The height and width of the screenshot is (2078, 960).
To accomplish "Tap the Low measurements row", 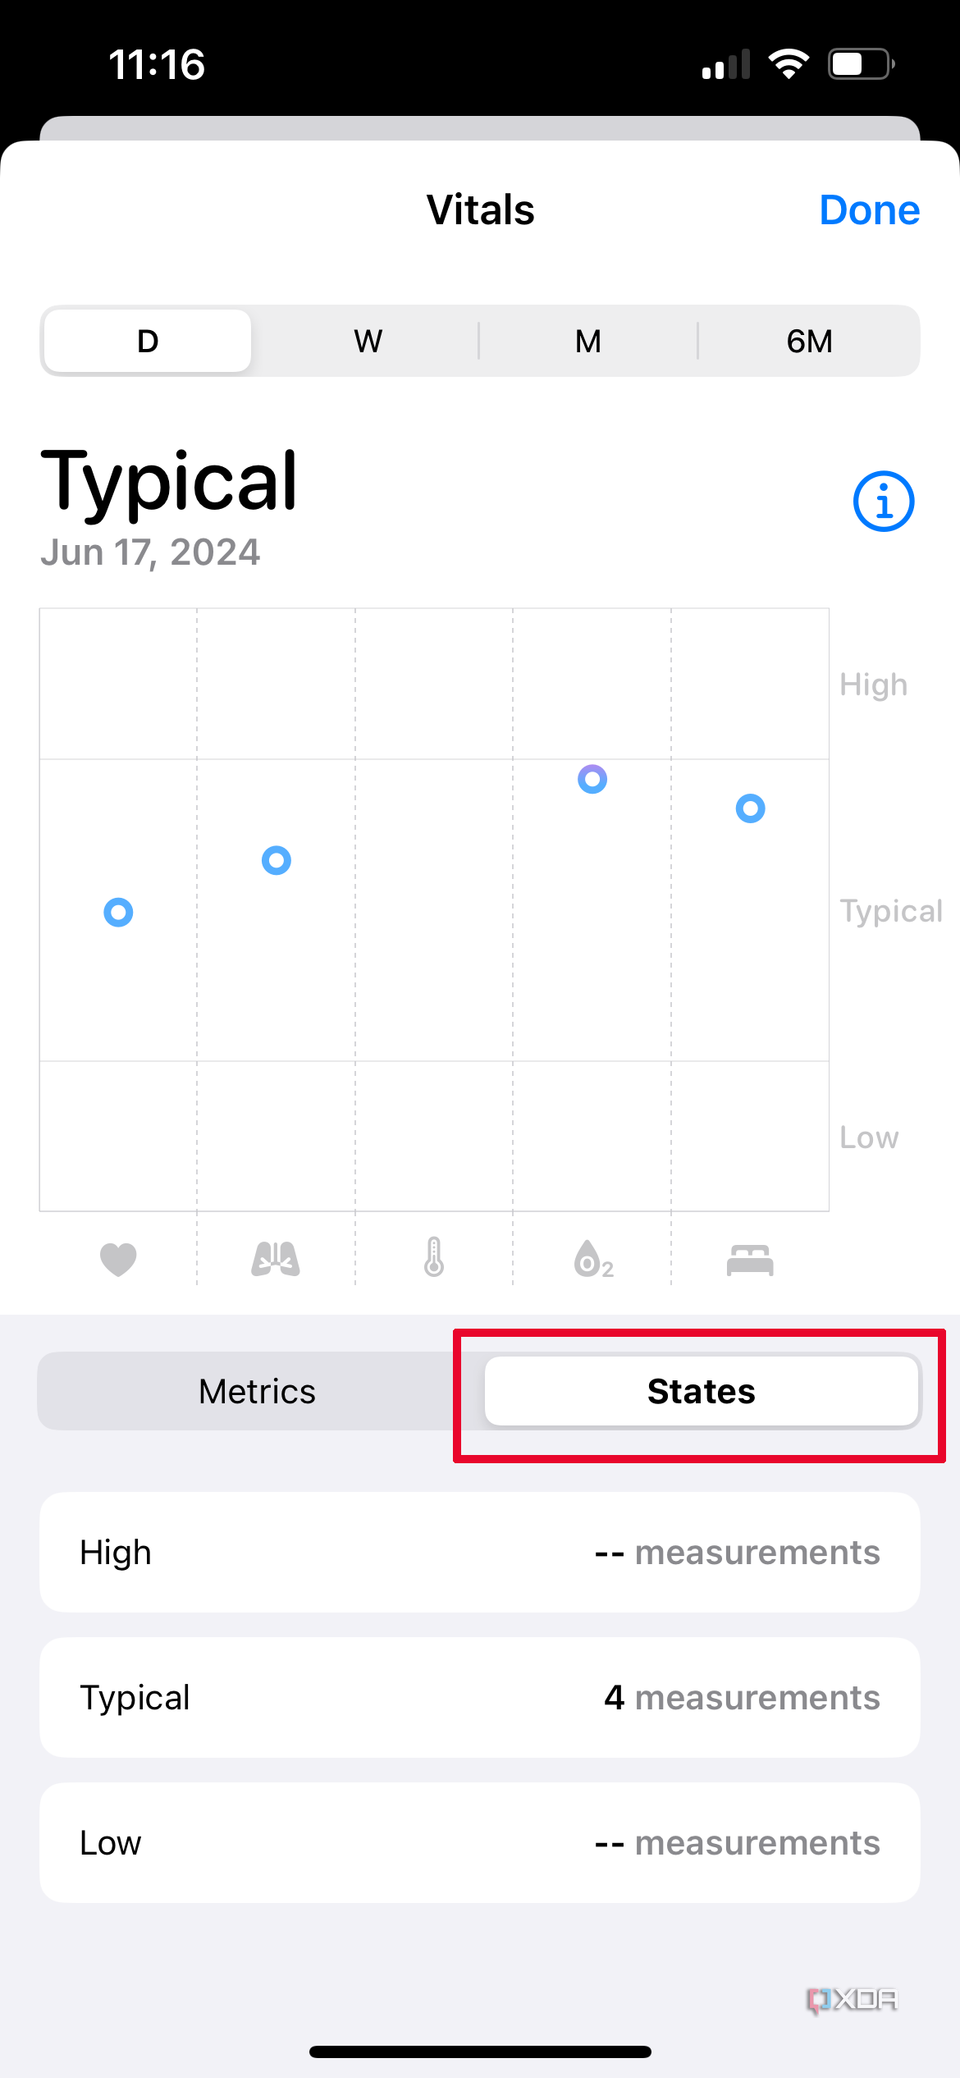I will coord(480,1842).
